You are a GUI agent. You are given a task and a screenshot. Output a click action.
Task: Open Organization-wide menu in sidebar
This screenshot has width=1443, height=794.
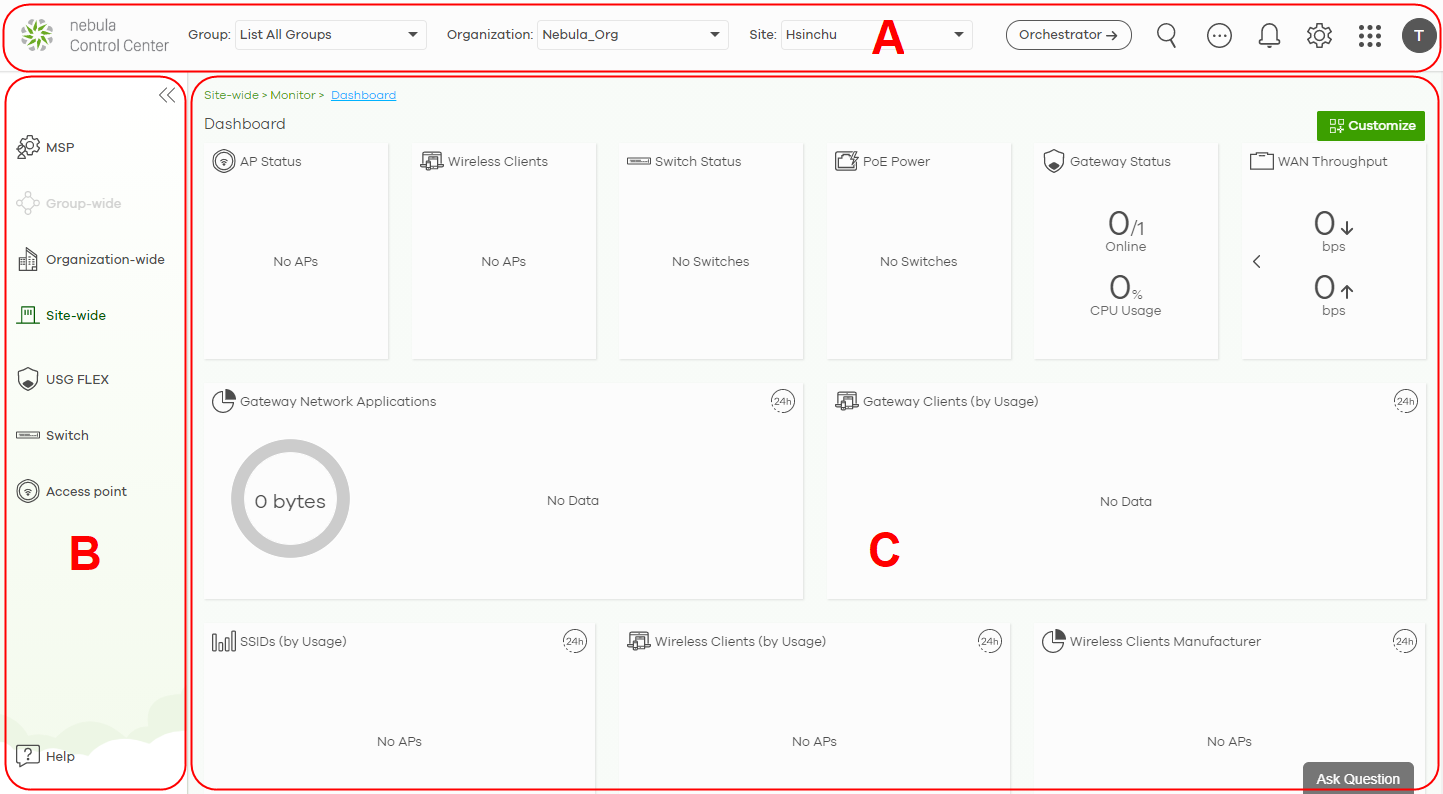(x=104, y=260)
